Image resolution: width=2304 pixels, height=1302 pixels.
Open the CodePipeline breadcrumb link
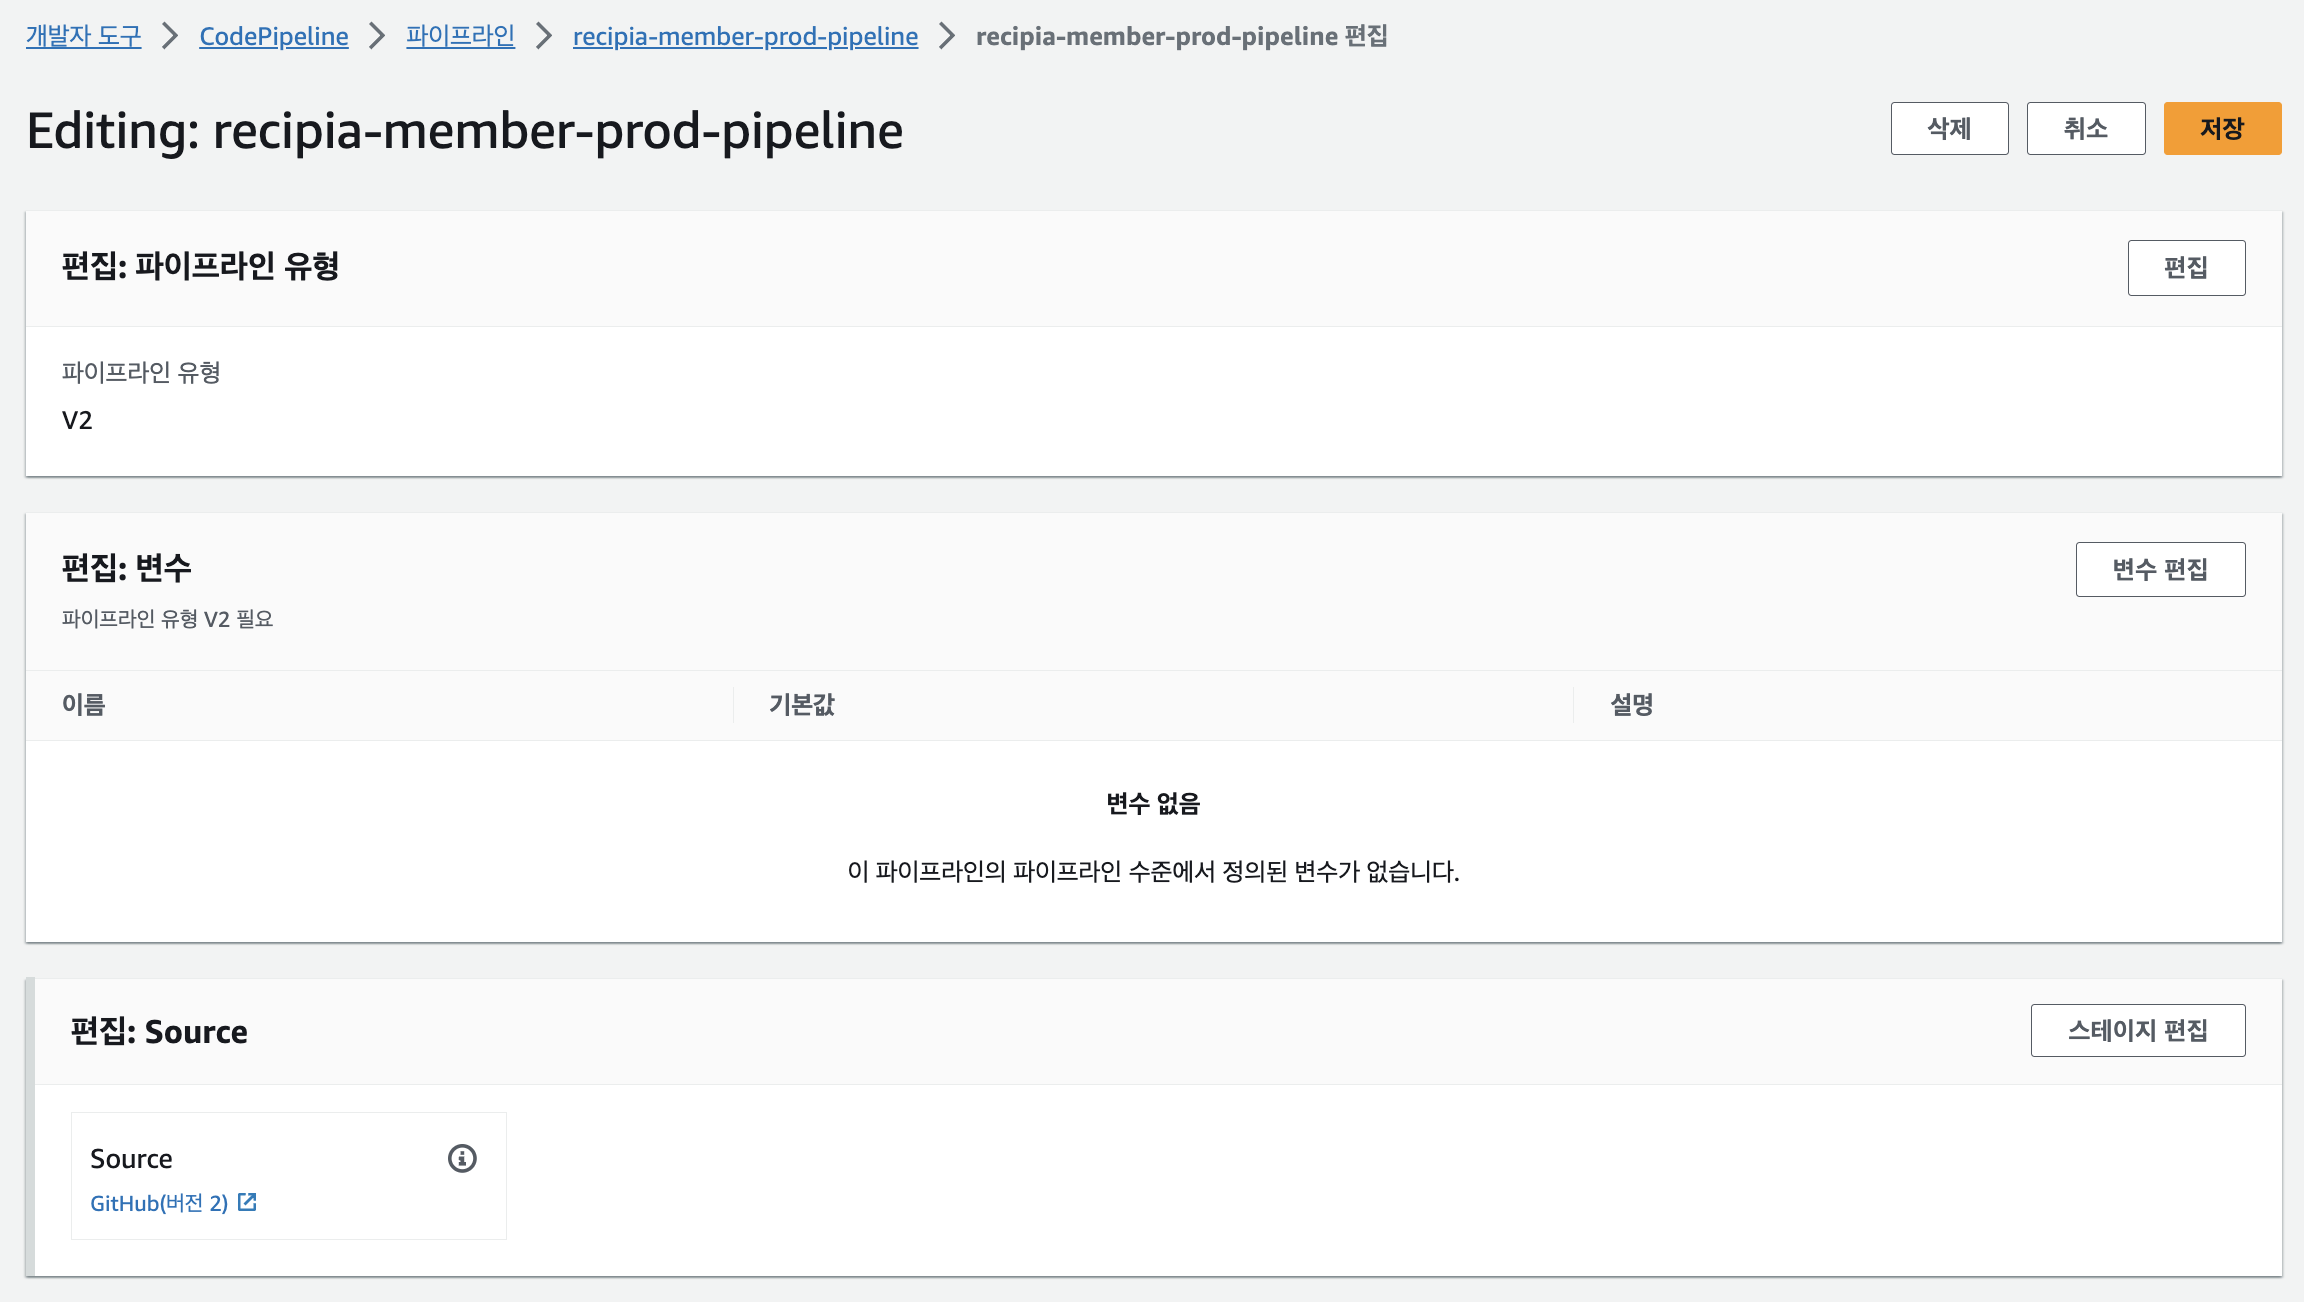273,36
